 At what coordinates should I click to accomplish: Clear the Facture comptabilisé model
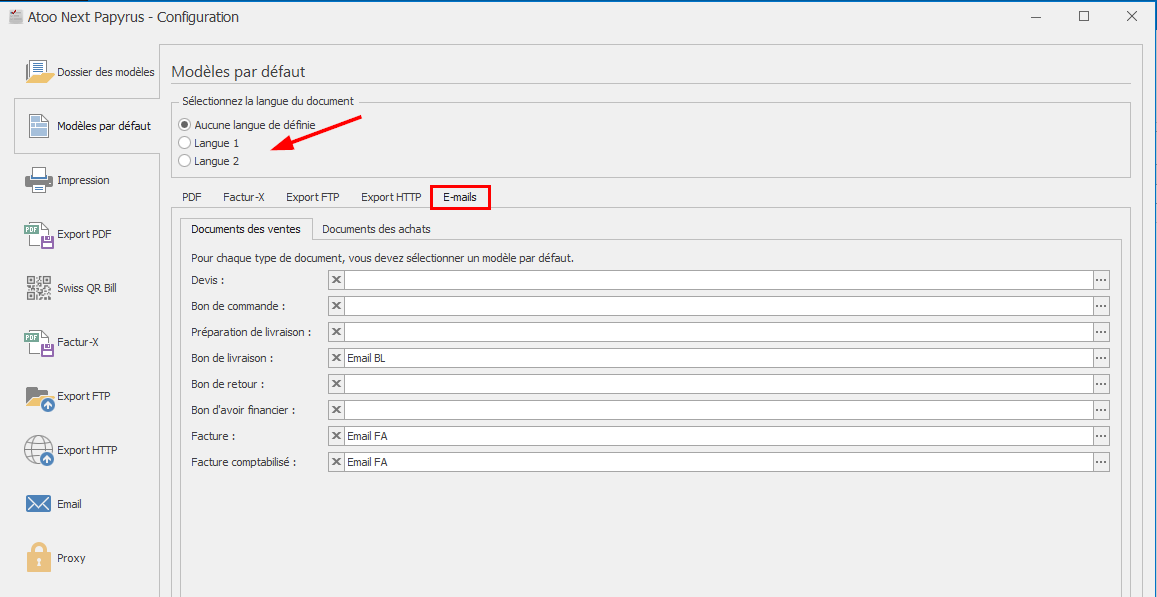pyautogui.click(x=337, y=462)
